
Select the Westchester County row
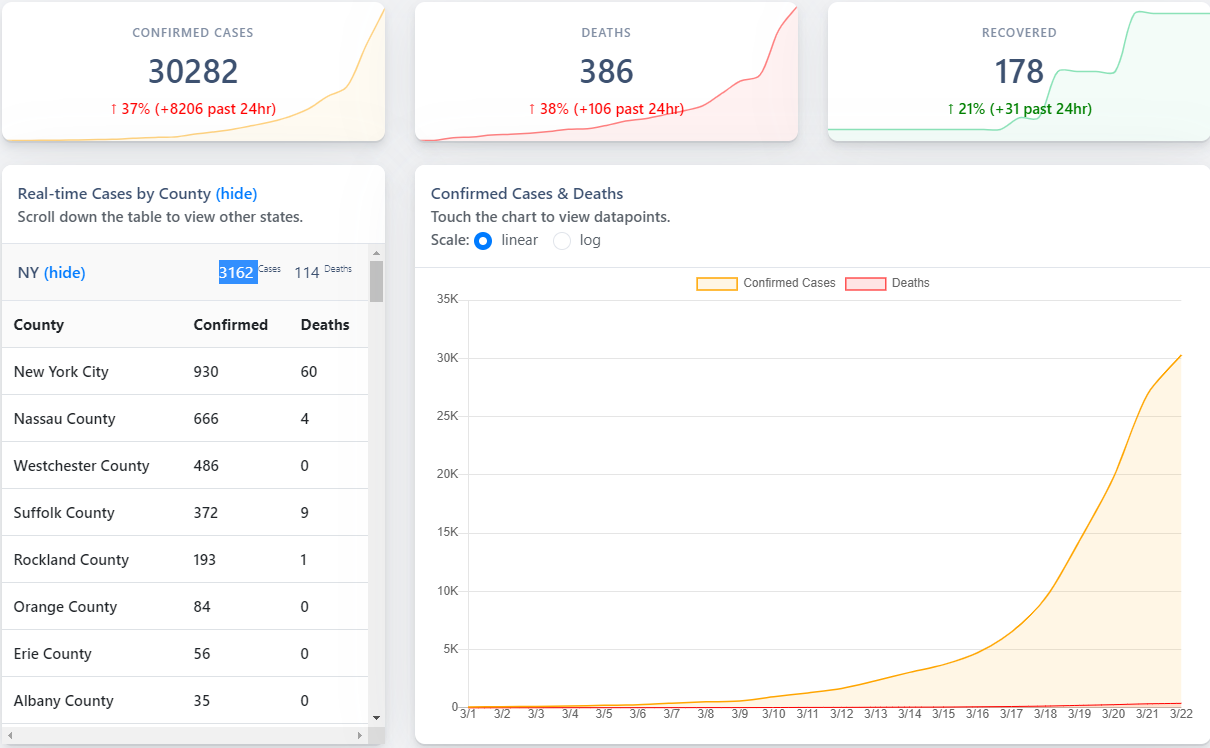[185, 466]
